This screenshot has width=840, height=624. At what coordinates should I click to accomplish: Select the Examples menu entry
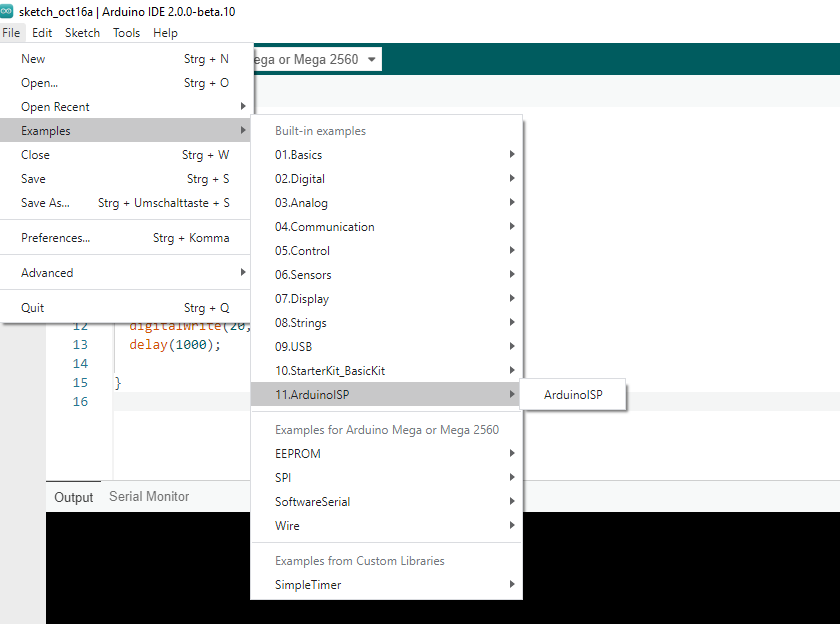[125, 131]
